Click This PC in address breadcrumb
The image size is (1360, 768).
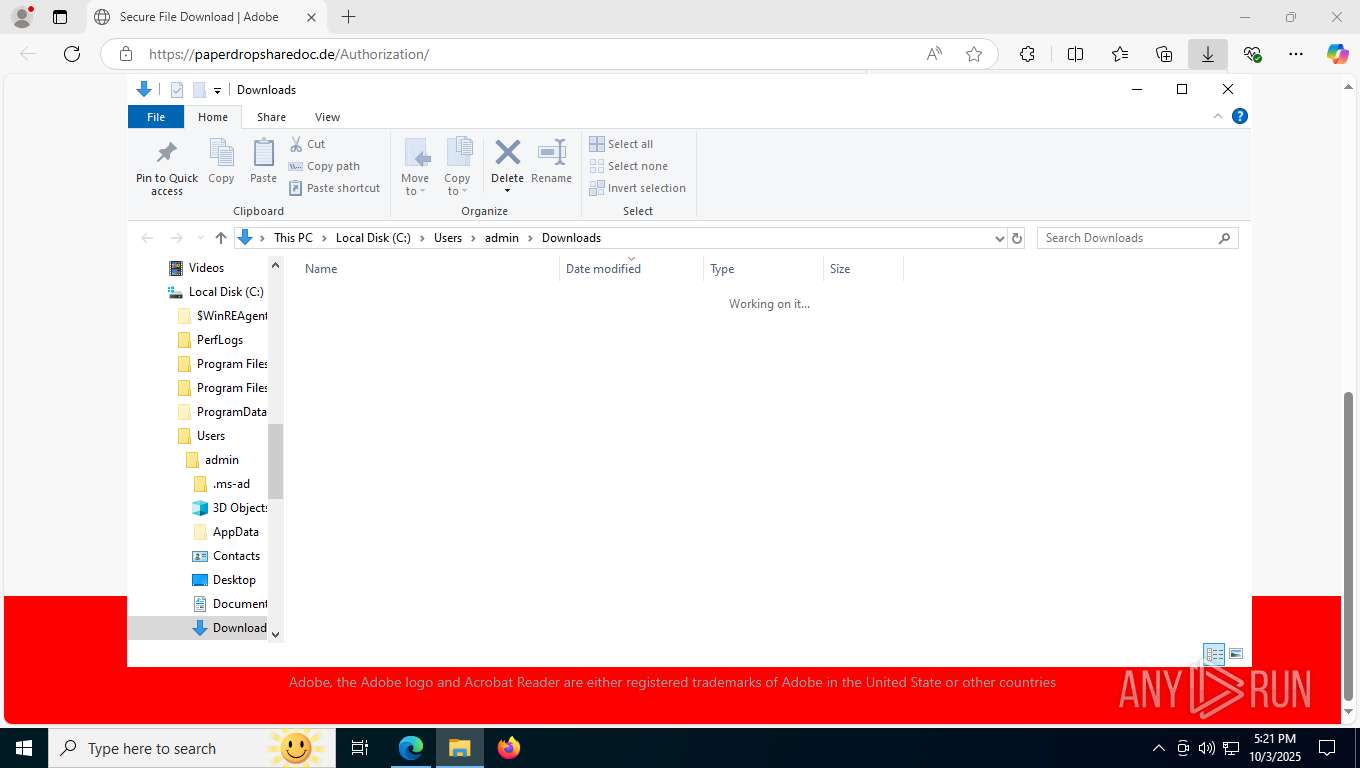[293, 238]
